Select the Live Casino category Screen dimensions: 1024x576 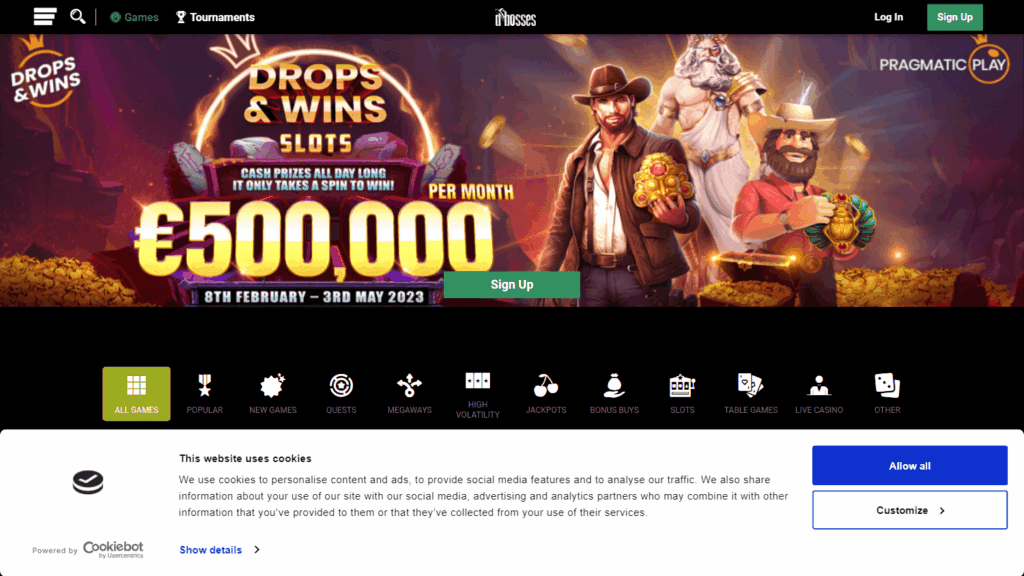click(819, 394)
